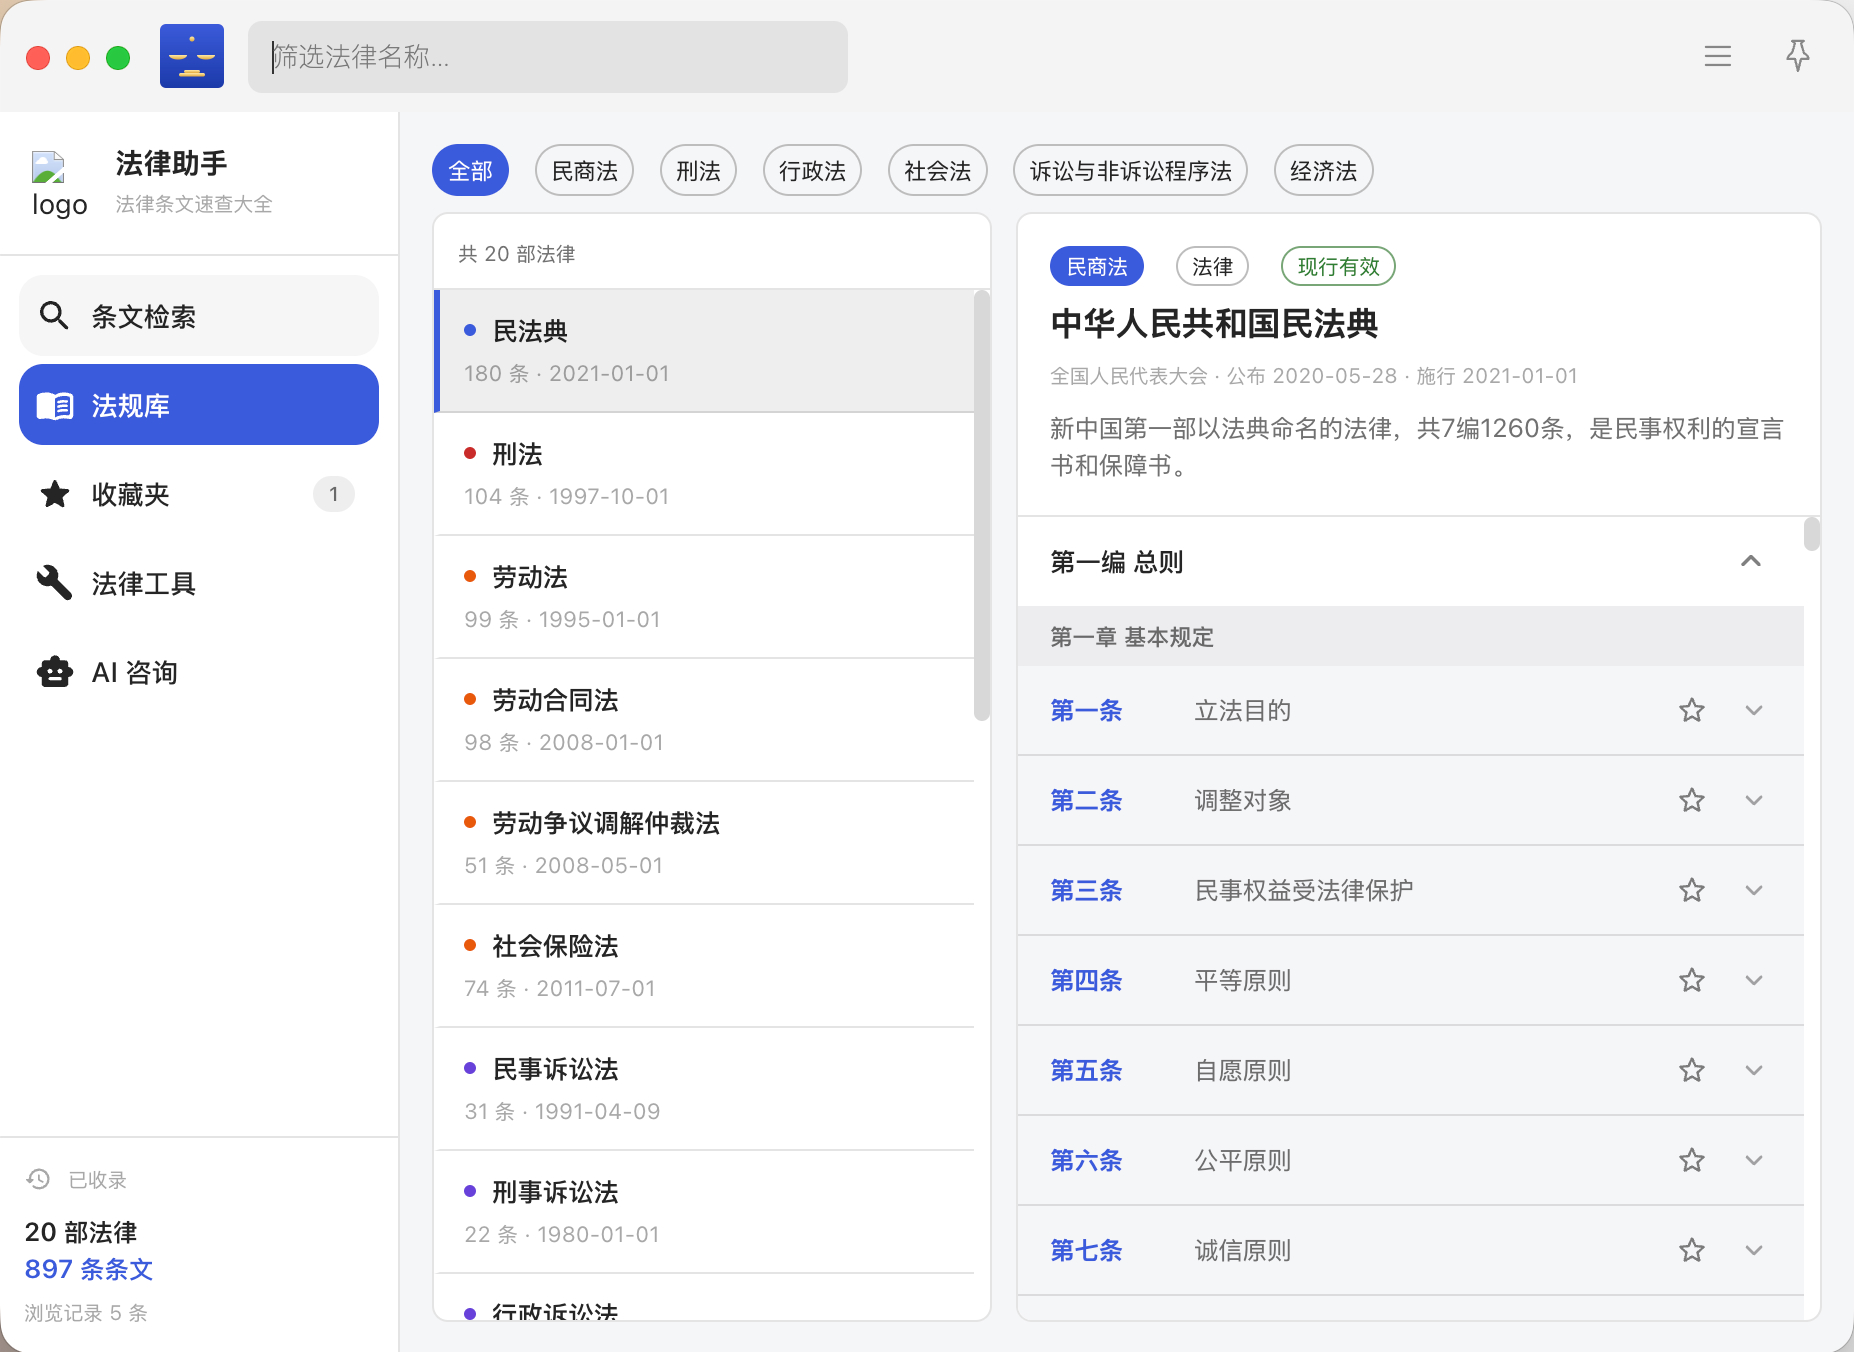Expand the 第二条 调整对象 article
This screenshot has height=1352, width=1854.
point(1753,801)
